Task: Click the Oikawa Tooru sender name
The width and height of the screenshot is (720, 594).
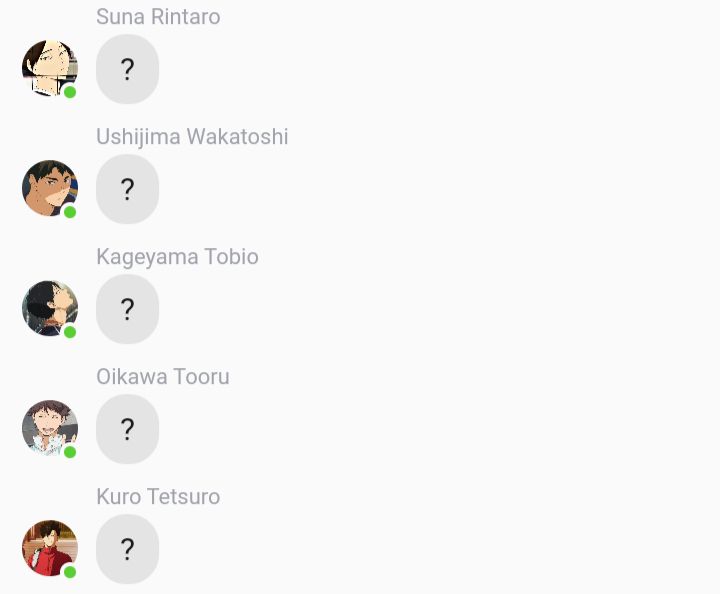Action: (x=163, y=376)
